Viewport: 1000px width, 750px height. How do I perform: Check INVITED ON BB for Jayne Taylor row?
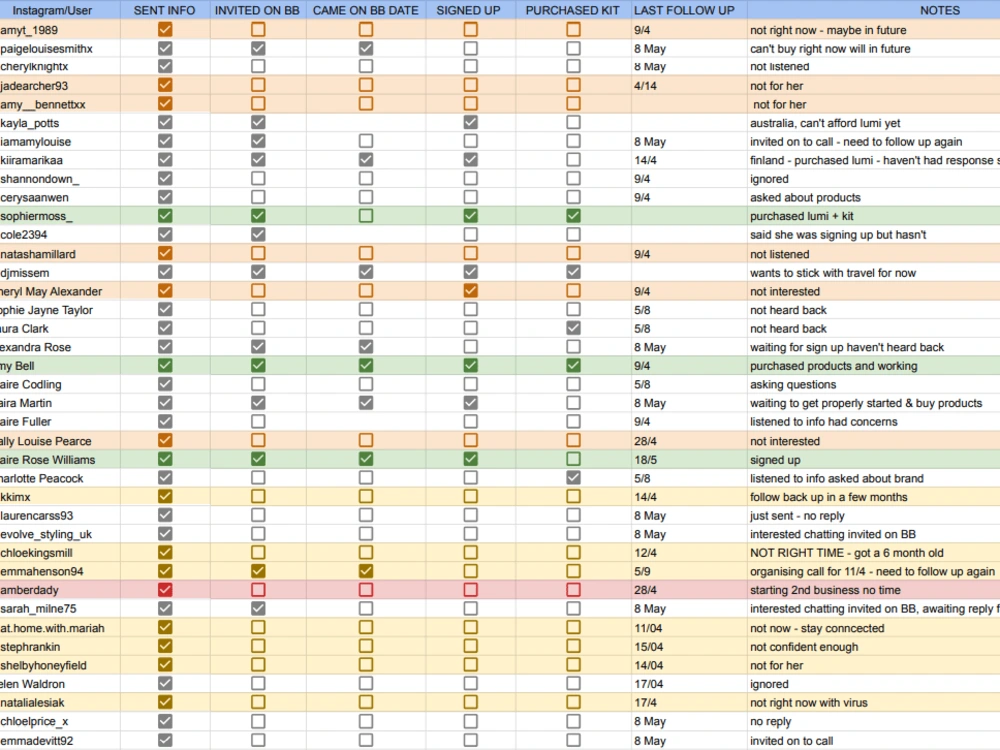[258, 309]
